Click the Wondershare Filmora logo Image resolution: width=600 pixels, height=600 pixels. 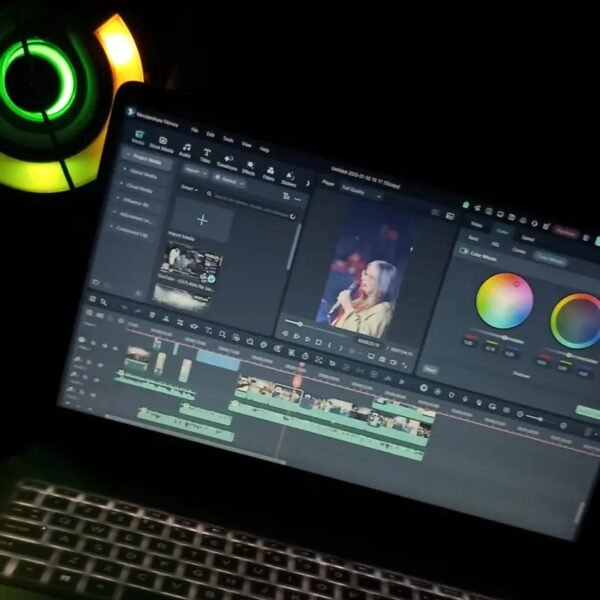pyautogui.click(x=131, y=112)
